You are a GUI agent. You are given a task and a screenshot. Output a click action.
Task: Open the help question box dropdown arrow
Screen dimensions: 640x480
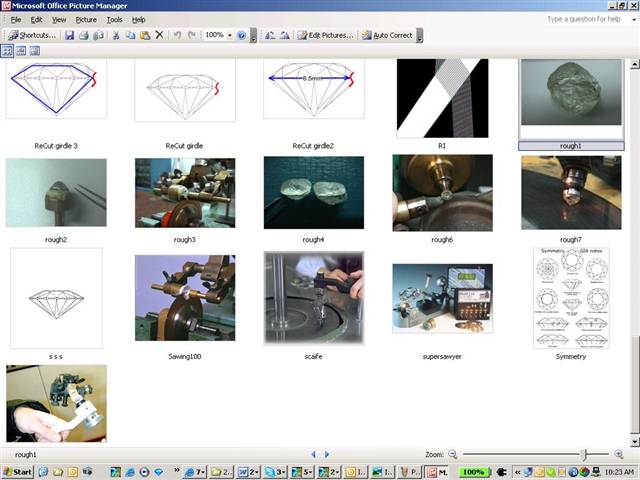pos(634,19)
